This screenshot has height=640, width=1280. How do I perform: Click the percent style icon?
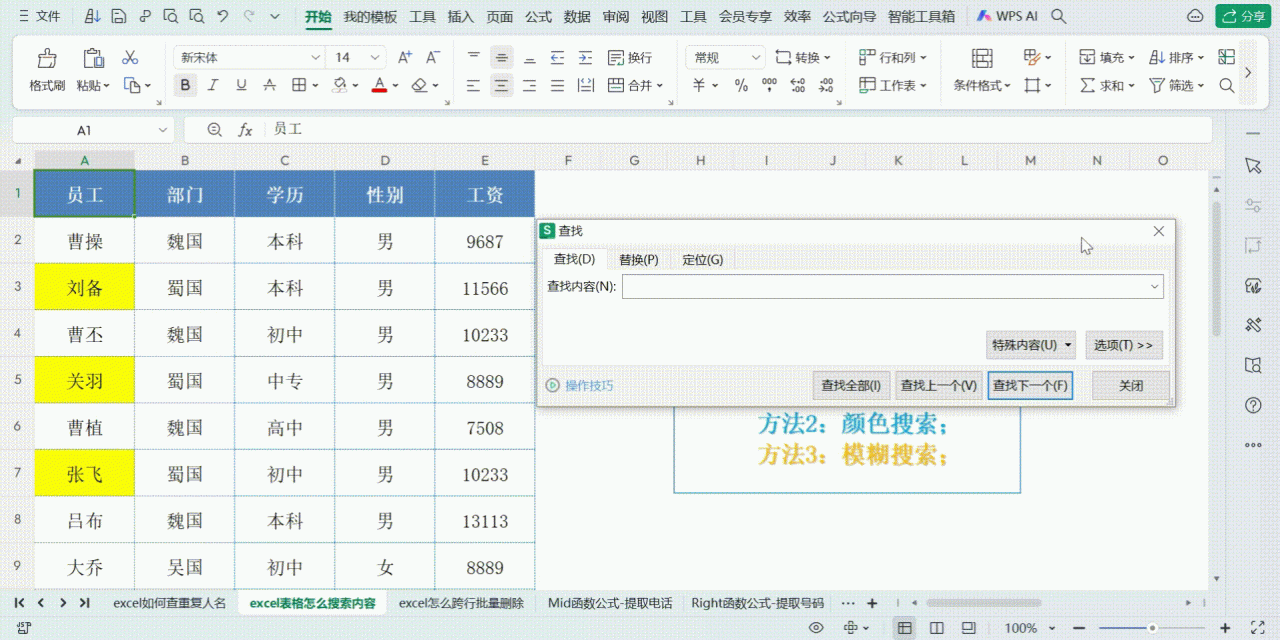tap(741, 86)
